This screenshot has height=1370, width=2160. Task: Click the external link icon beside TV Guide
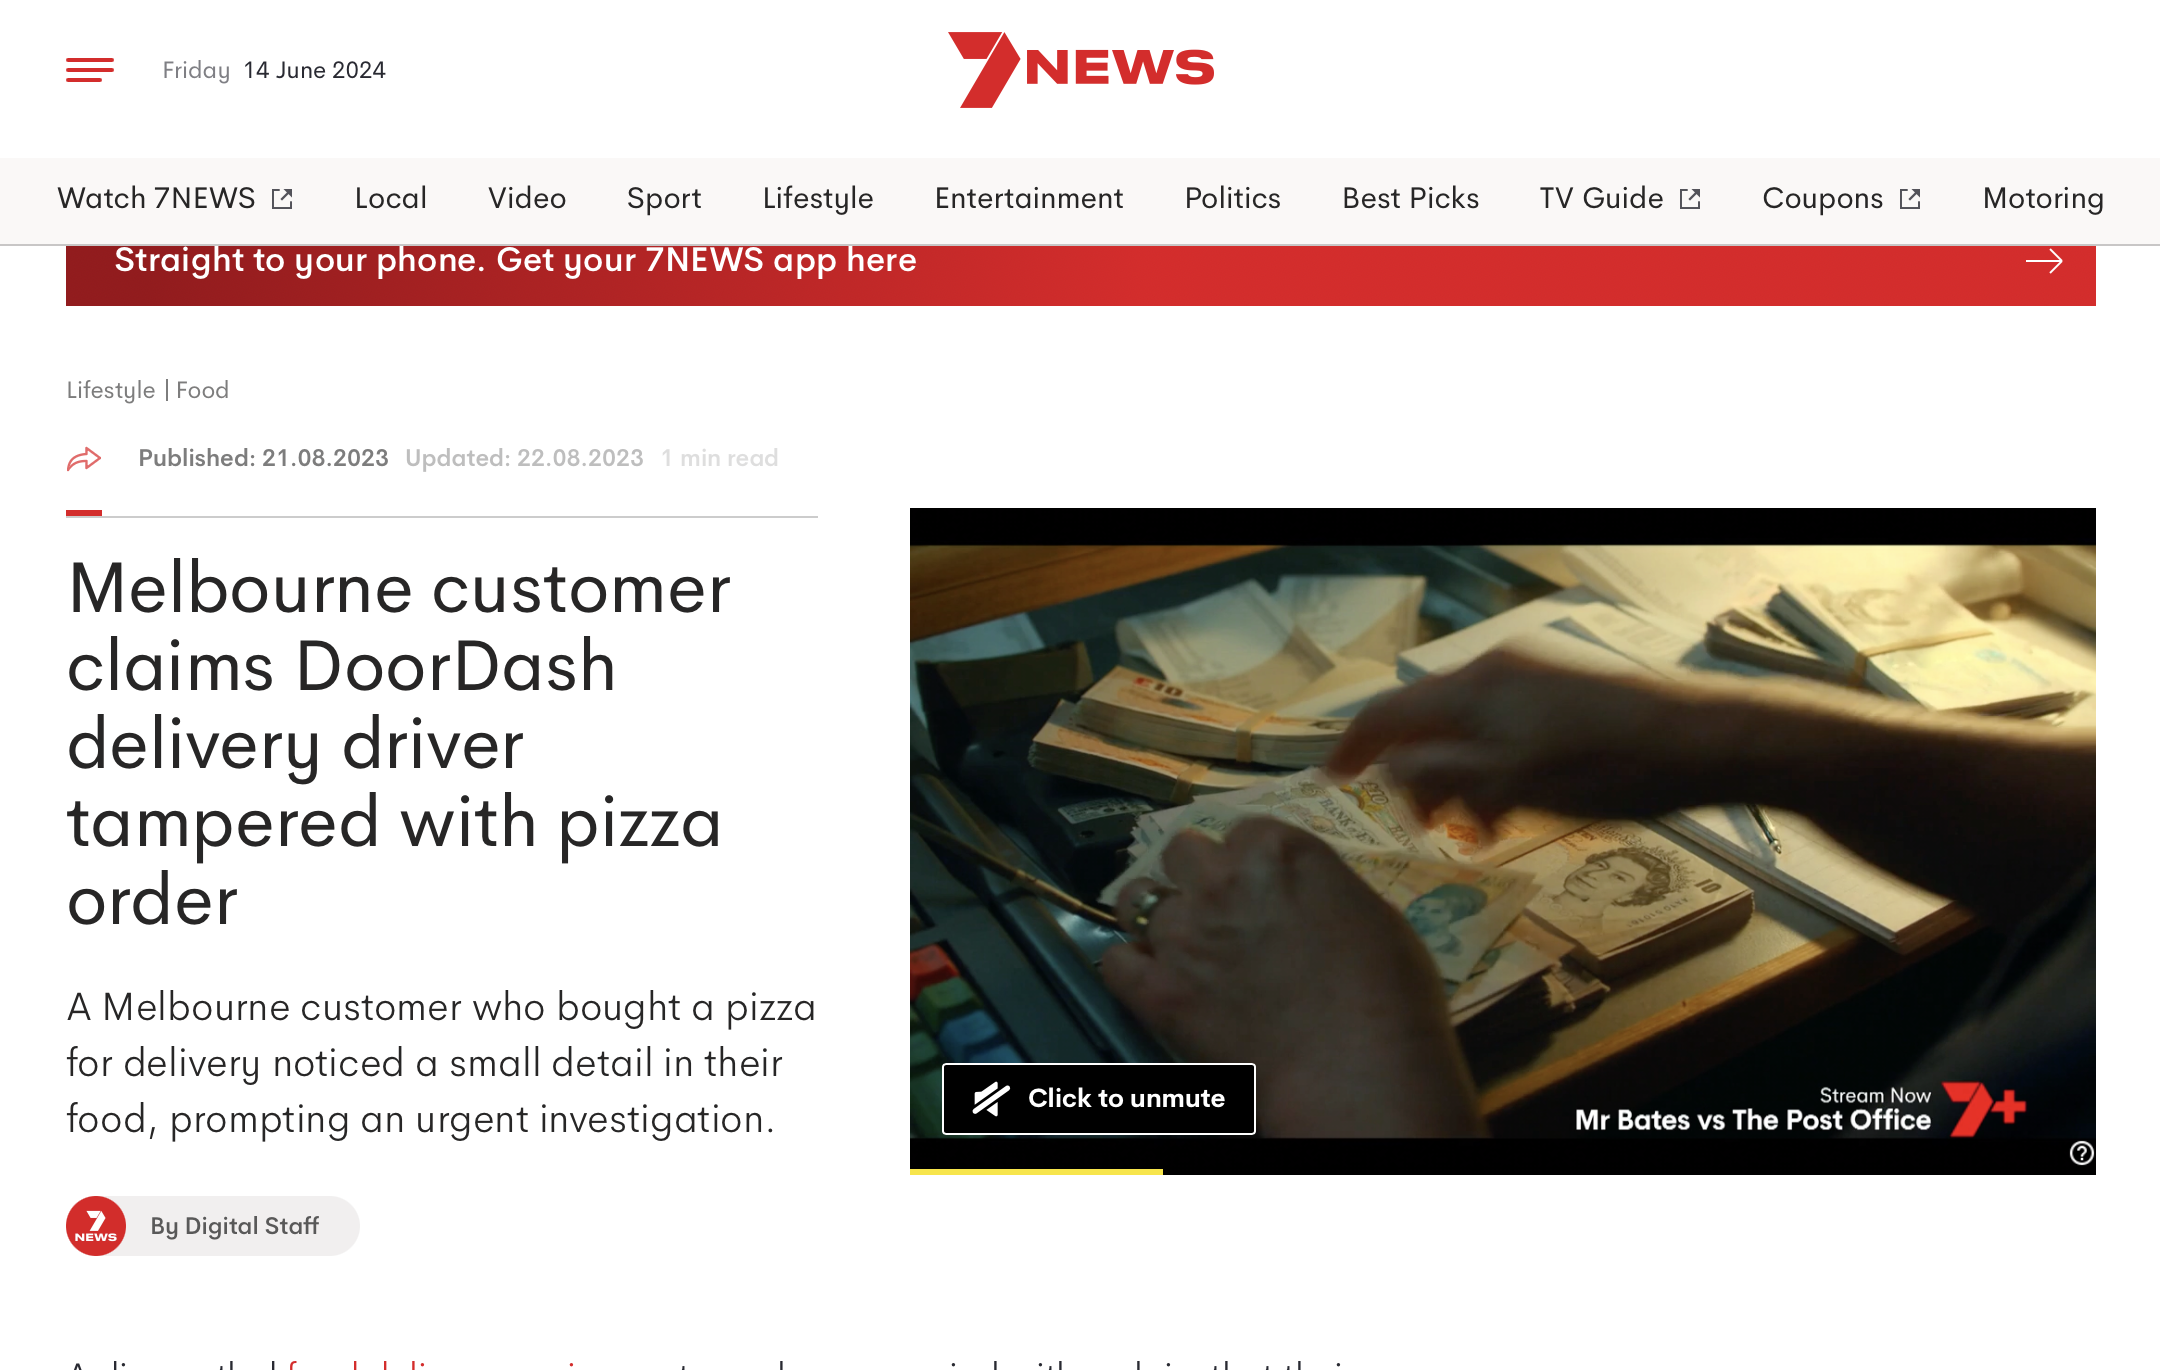click(1690, 199)
